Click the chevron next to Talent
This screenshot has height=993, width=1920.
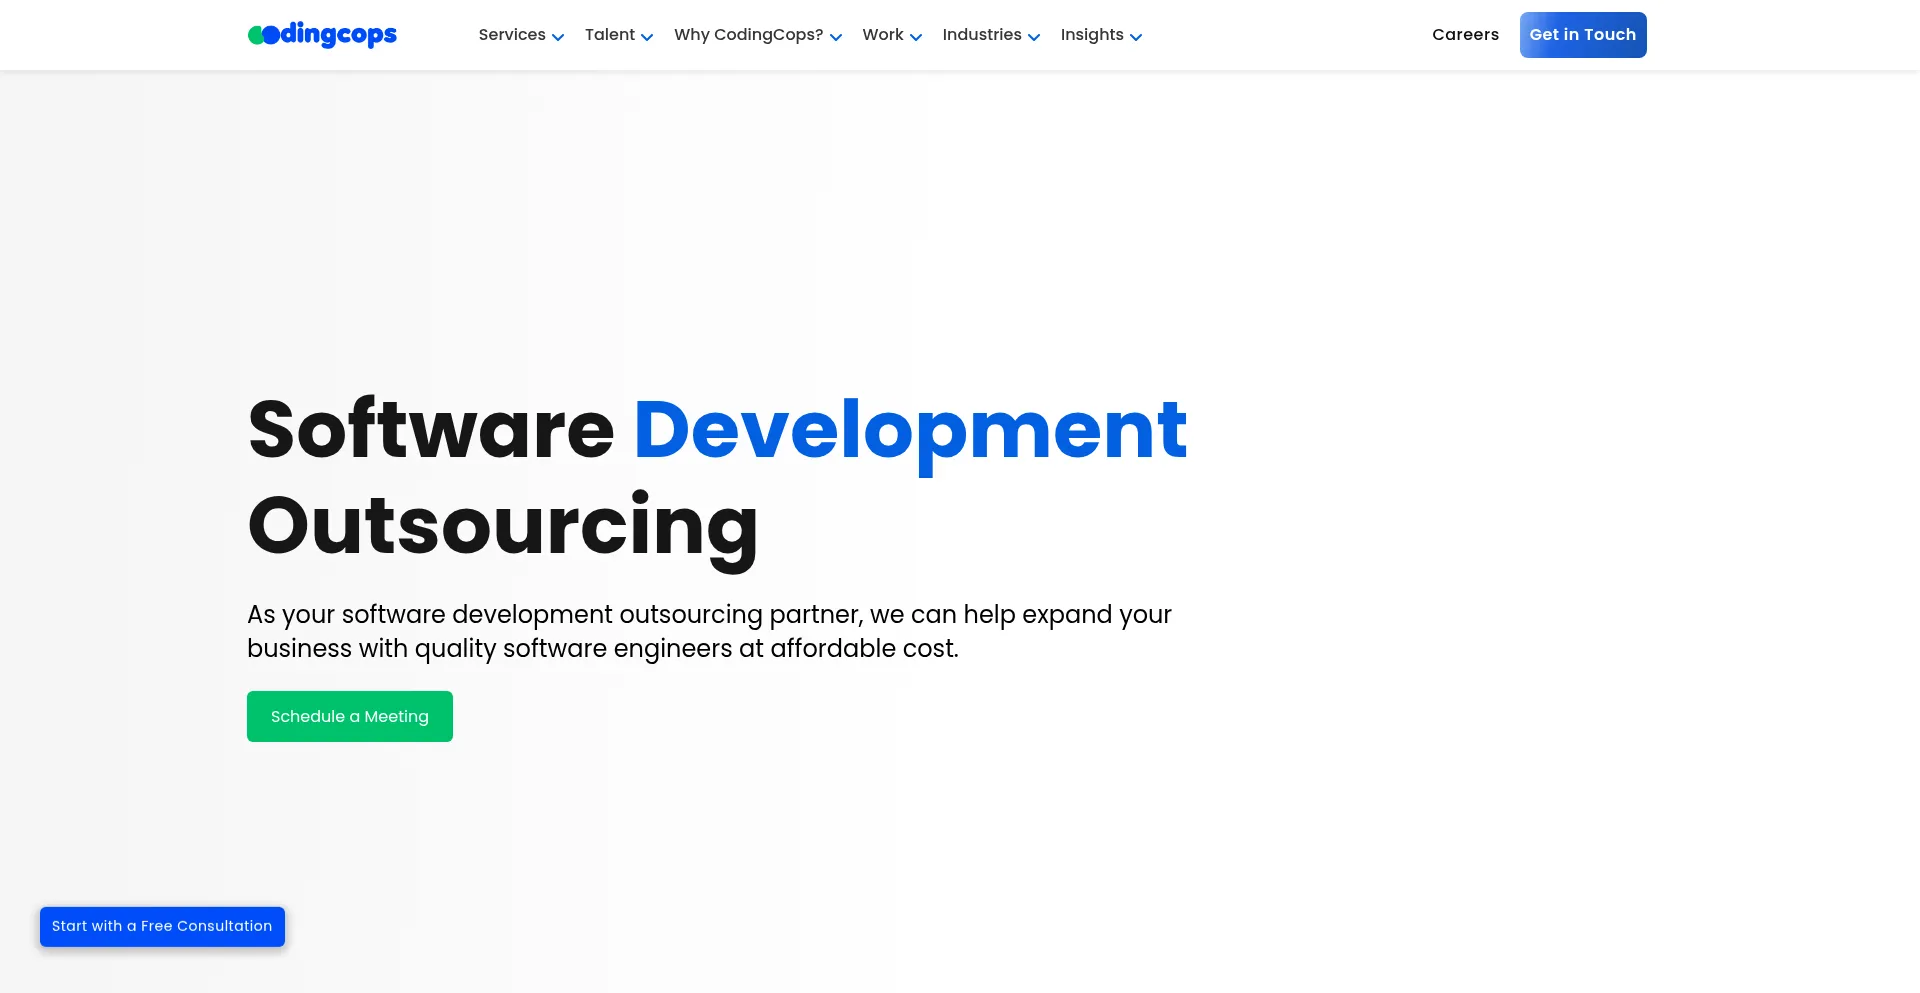coord(647,37)
